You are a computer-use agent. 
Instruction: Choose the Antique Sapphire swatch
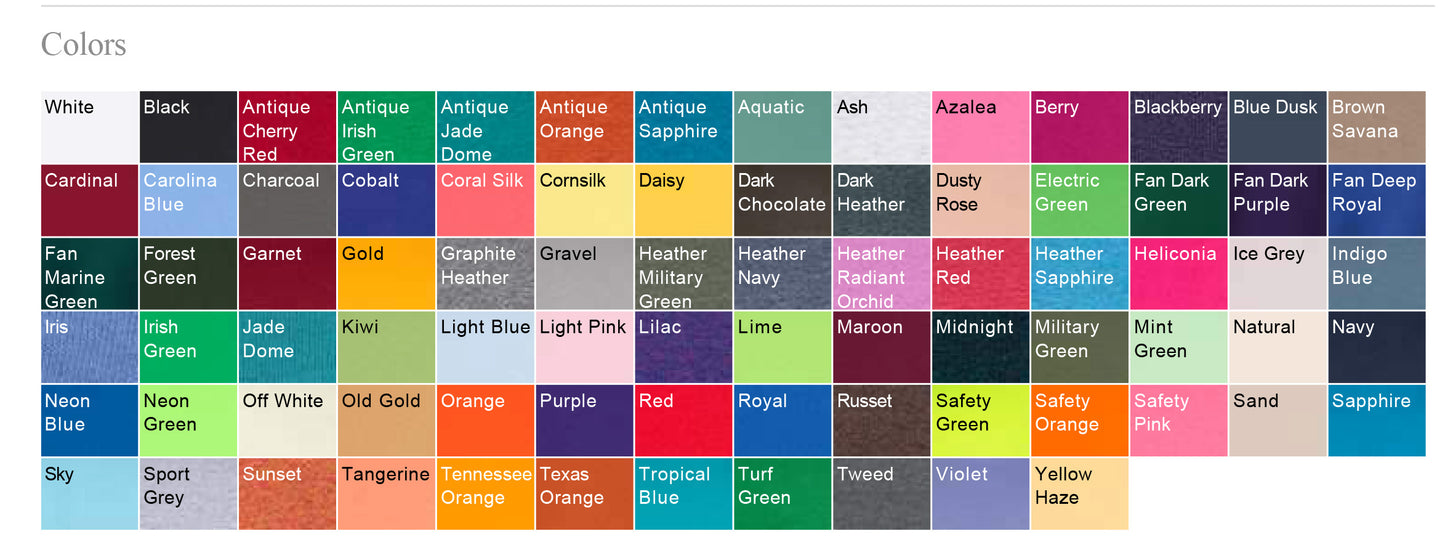point(684,127)
